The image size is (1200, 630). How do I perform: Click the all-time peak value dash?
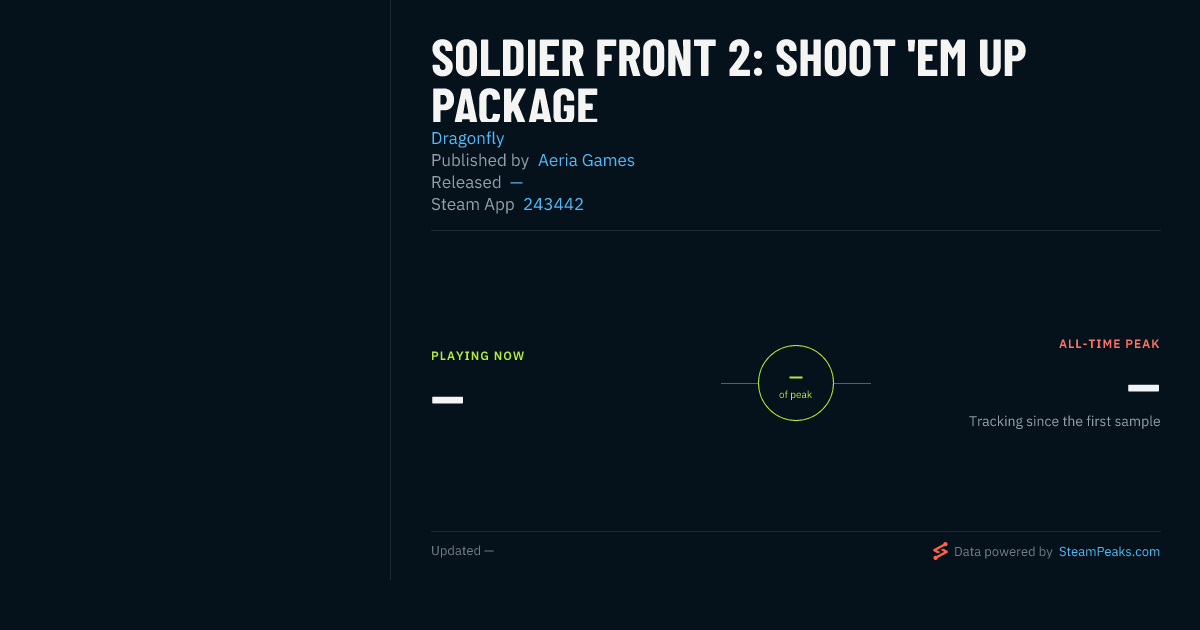pos(1144,388)
